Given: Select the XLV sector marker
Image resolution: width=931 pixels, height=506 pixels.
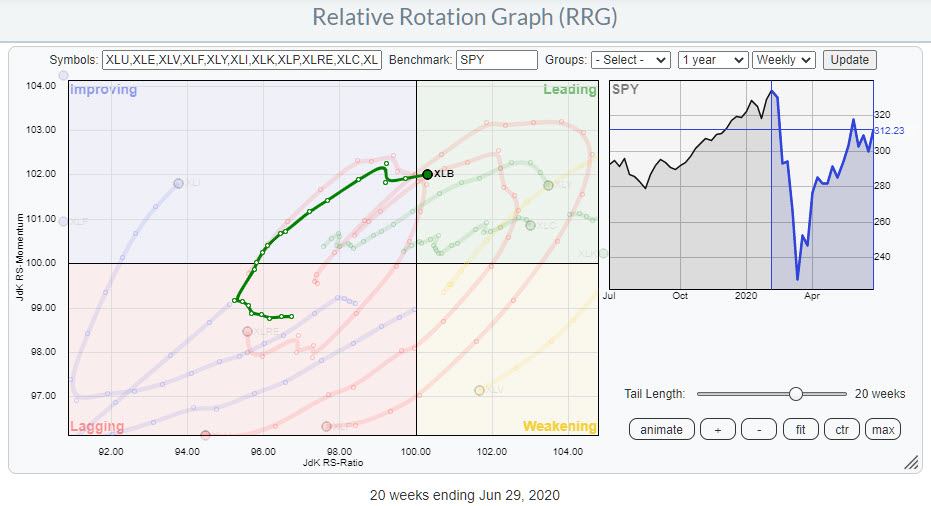Looking at the screenshot, I should (479, 390).
